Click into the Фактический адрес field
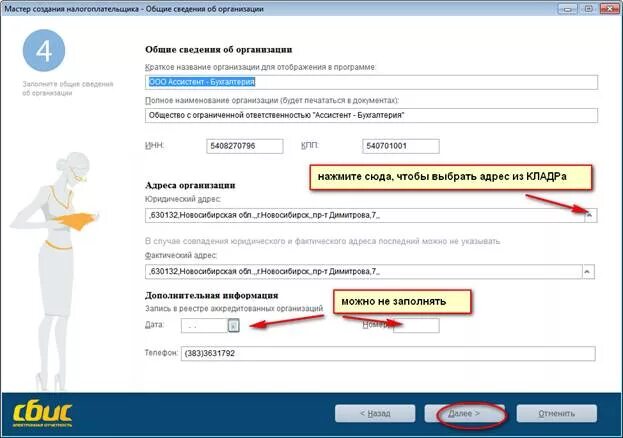This screenshot has height=438, width=623. point(364,272)
